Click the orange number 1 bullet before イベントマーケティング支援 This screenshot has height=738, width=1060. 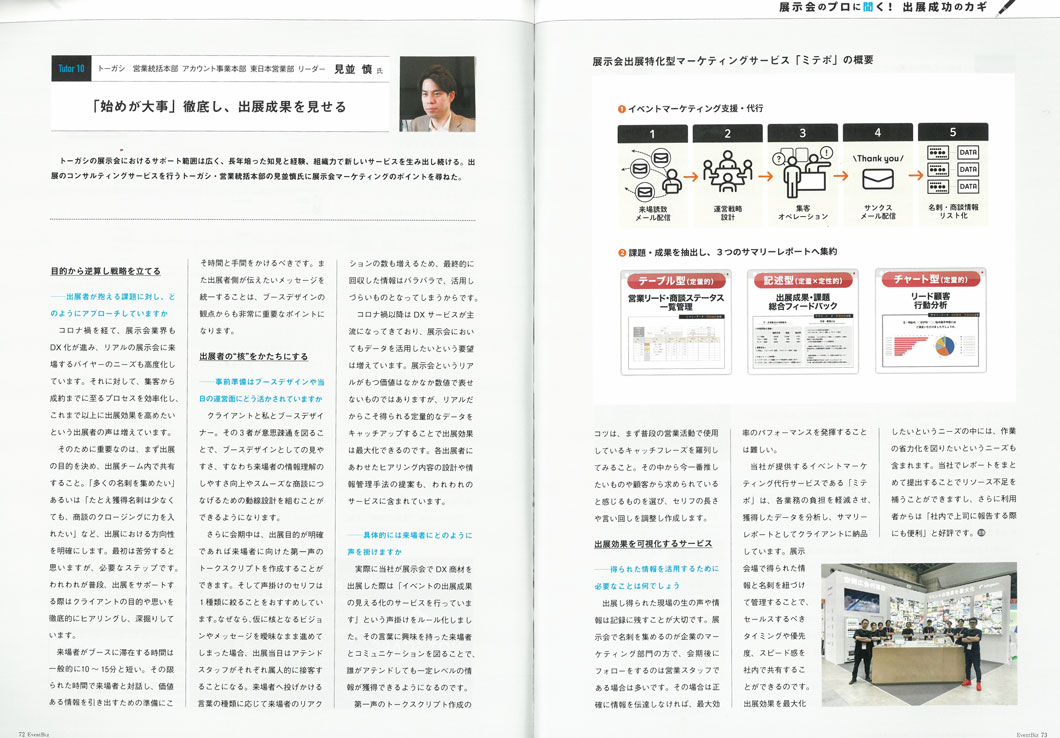[621, 109]
